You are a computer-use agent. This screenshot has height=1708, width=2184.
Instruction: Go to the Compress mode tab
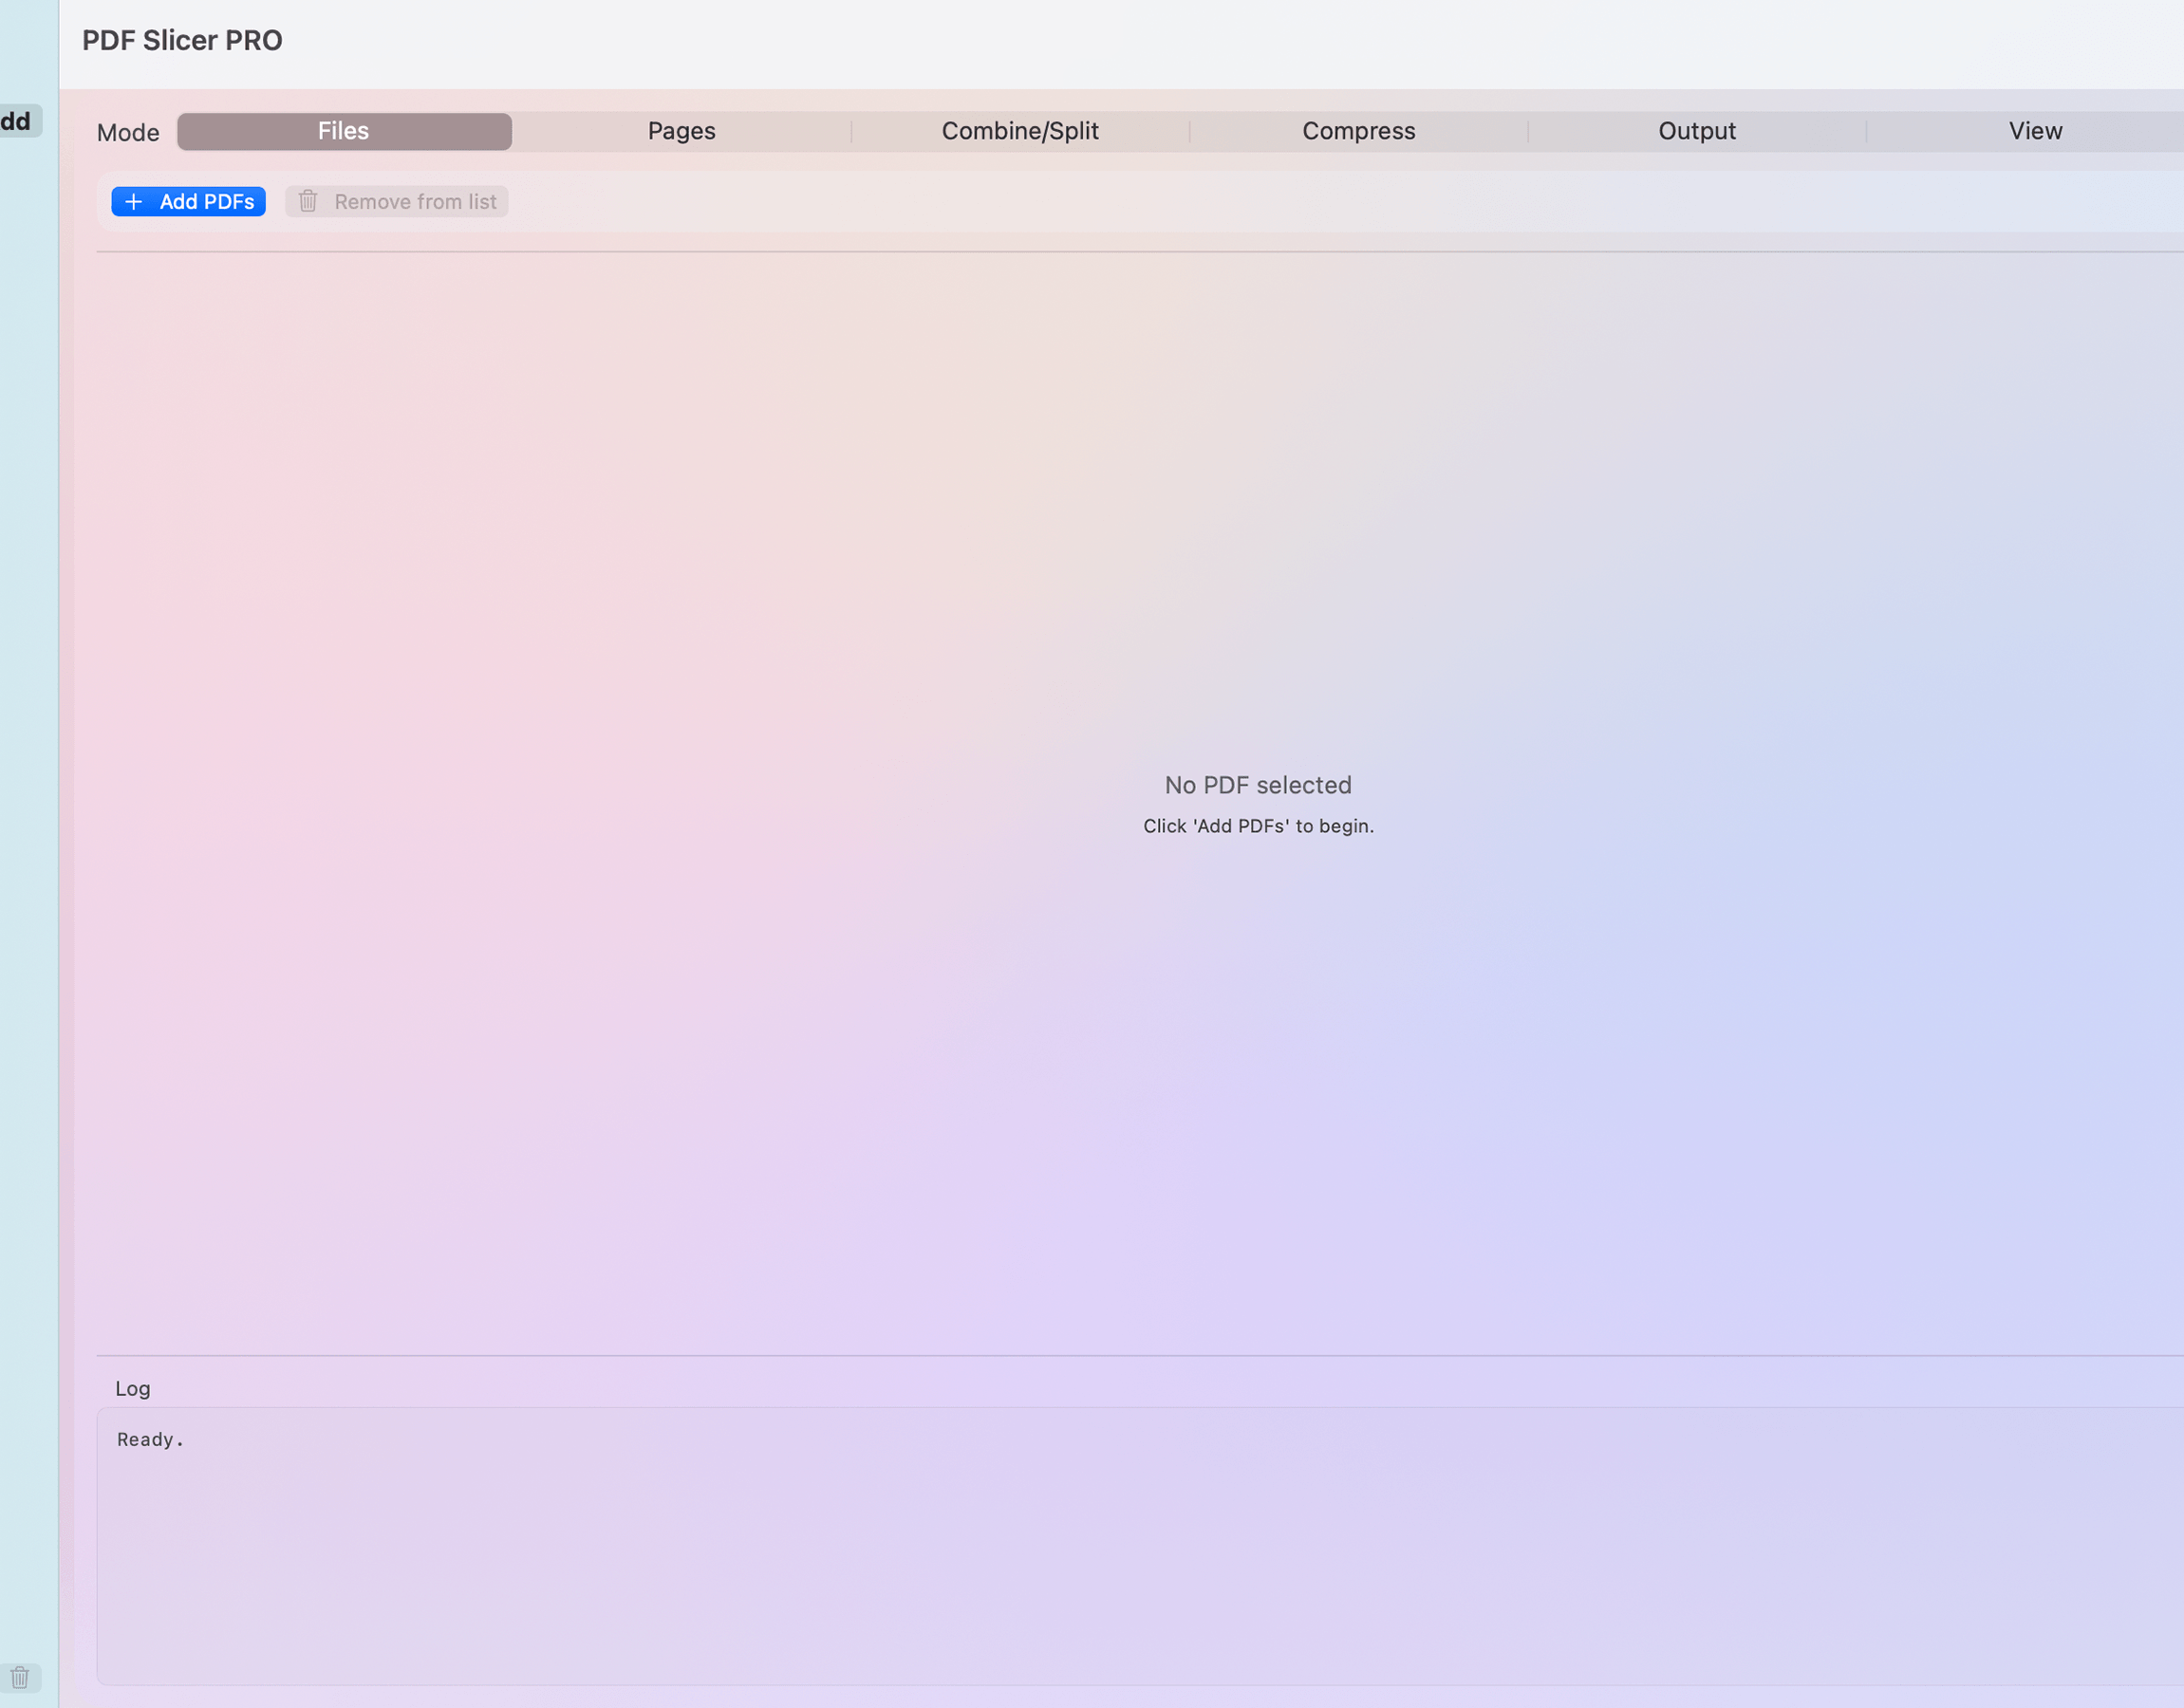(x=1358, y=131)
